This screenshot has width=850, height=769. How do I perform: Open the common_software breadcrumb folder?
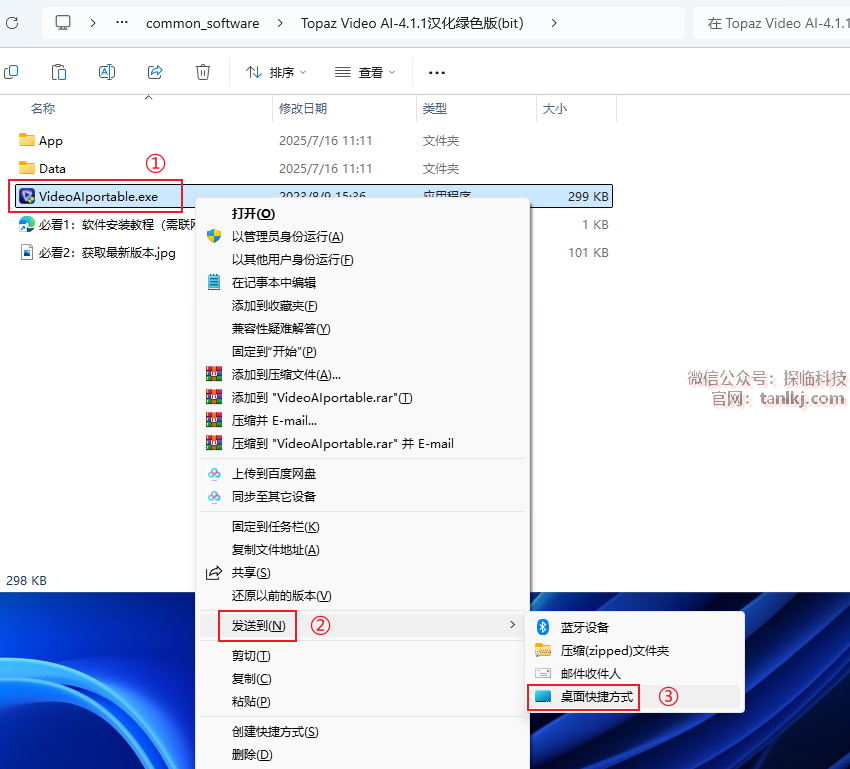[x=202, y=23]
